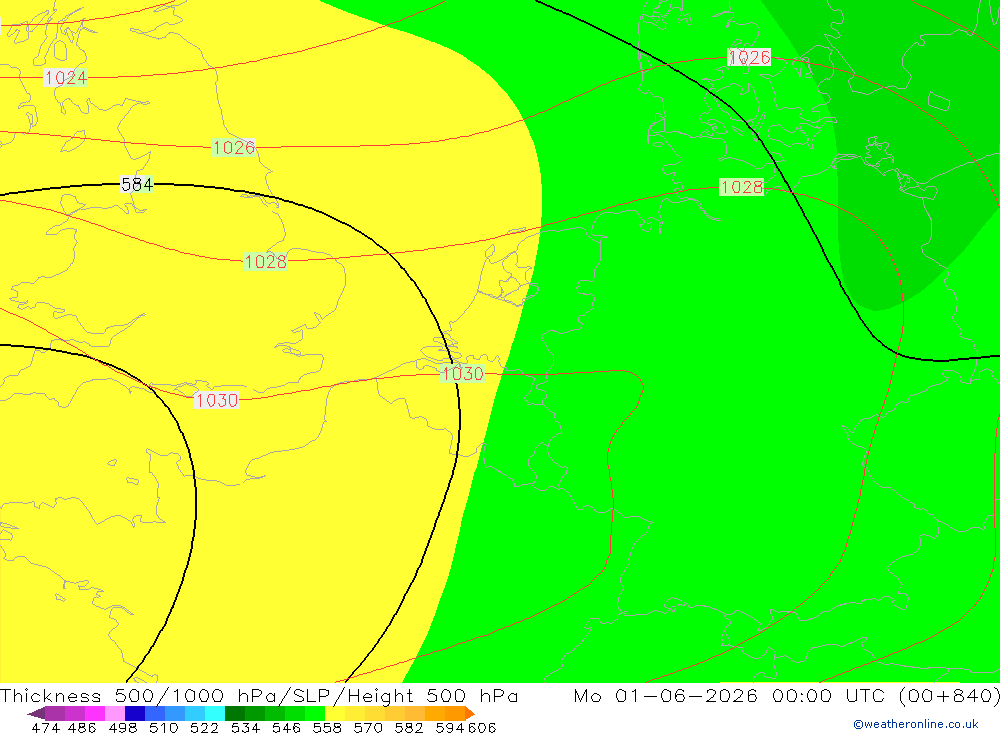
Task: Pick the bright yellow swatch above 558
Action: tap(335, 713)
